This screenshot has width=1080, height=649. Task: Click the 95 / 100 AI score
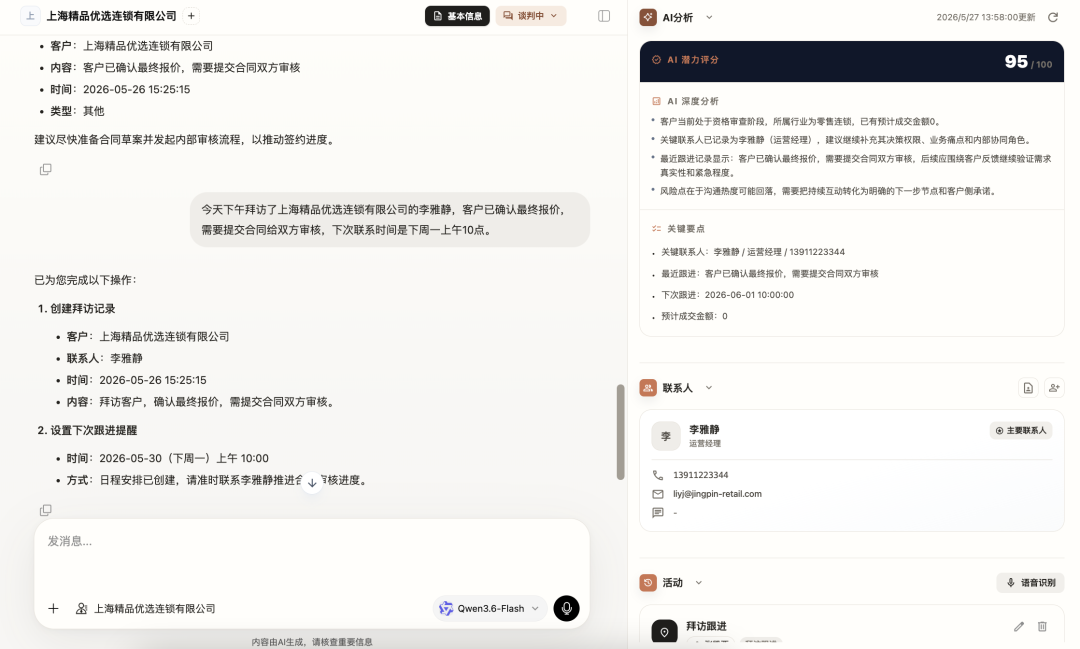tap(1028, 62)
